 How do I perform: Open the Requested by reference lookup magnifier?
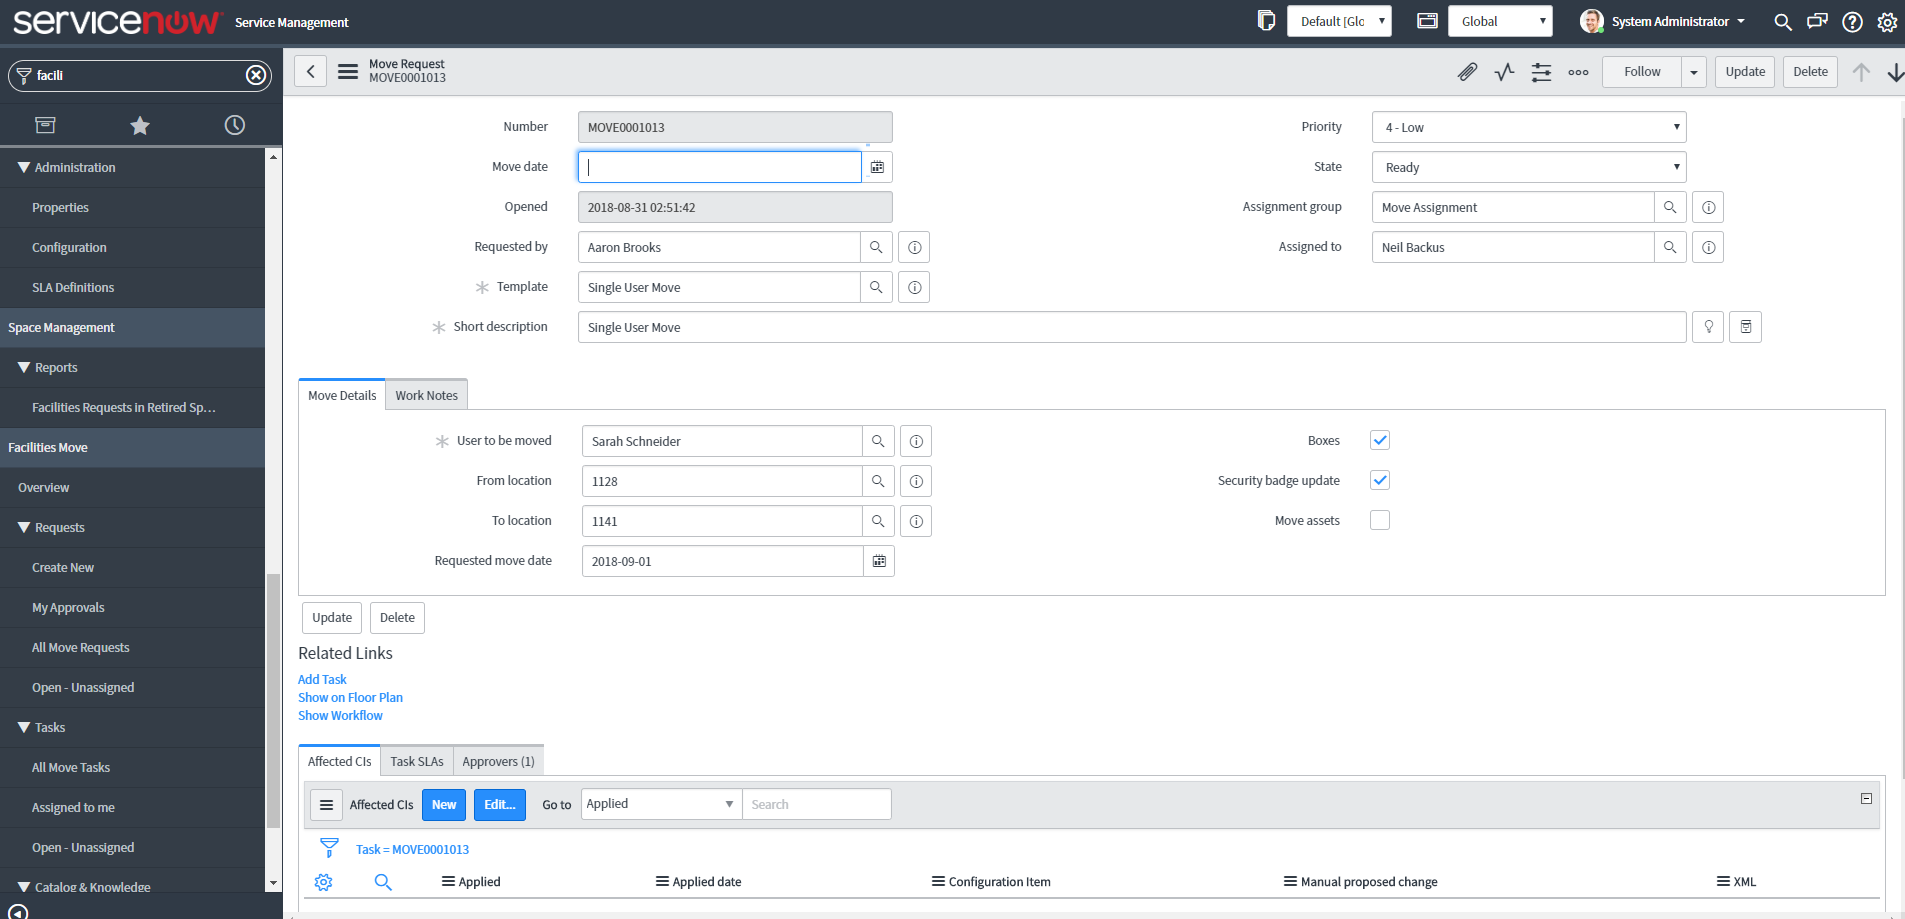point(877,247)
